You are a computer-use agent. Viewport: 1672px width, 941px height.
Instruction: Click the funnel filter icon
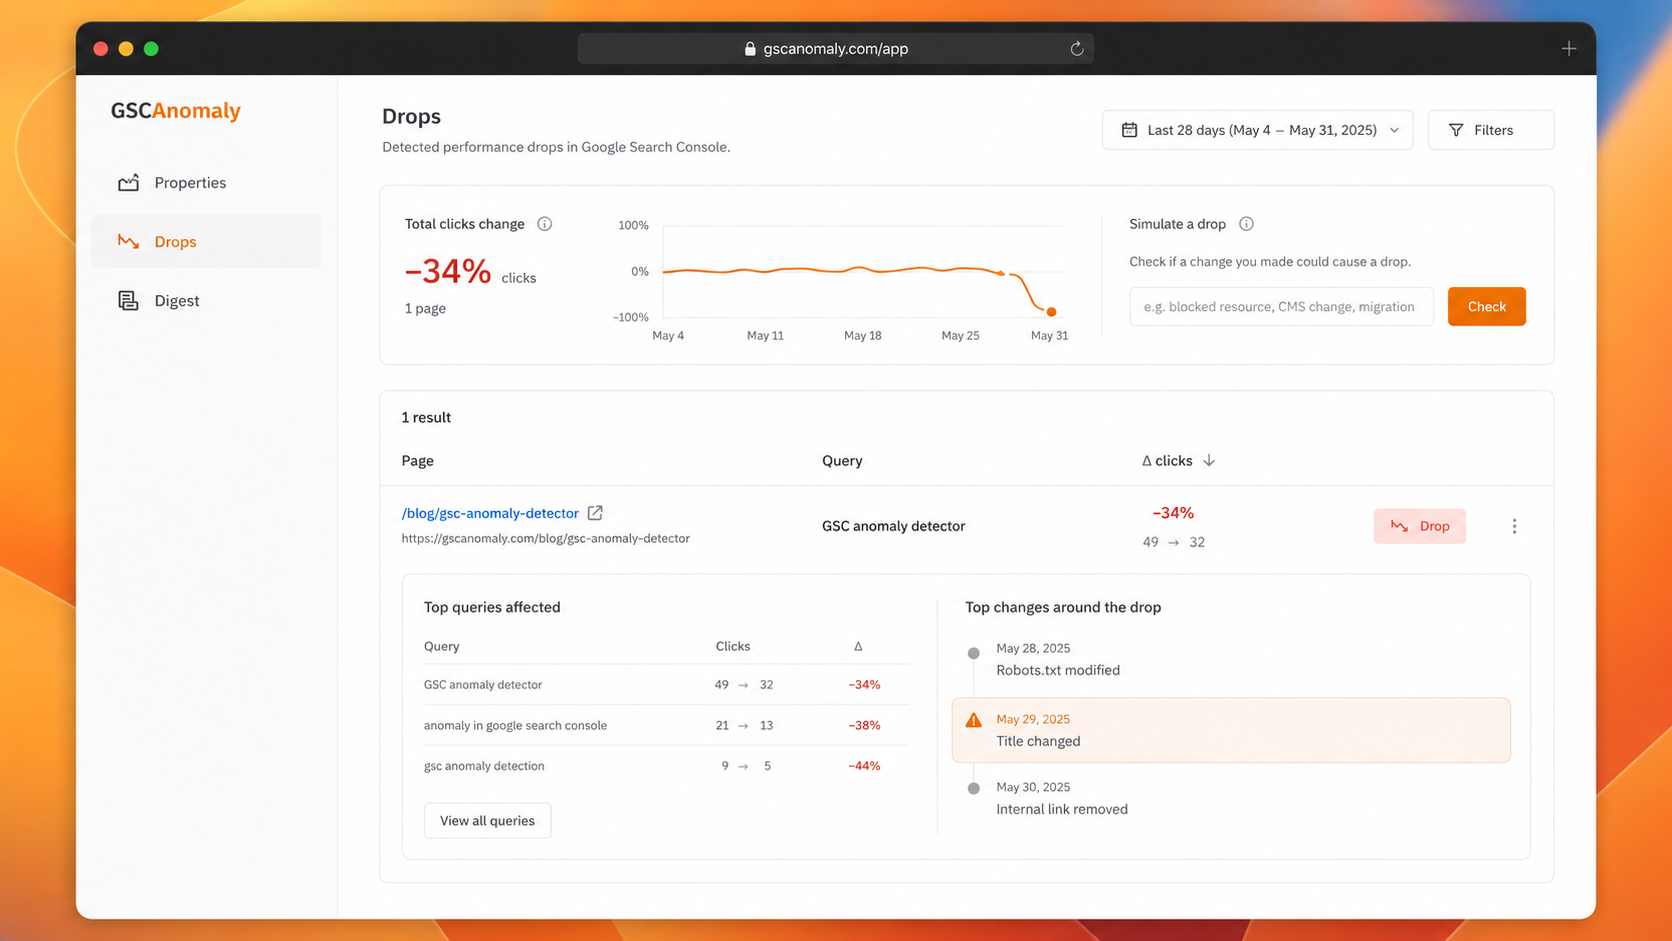click(x=1456, y=130)
